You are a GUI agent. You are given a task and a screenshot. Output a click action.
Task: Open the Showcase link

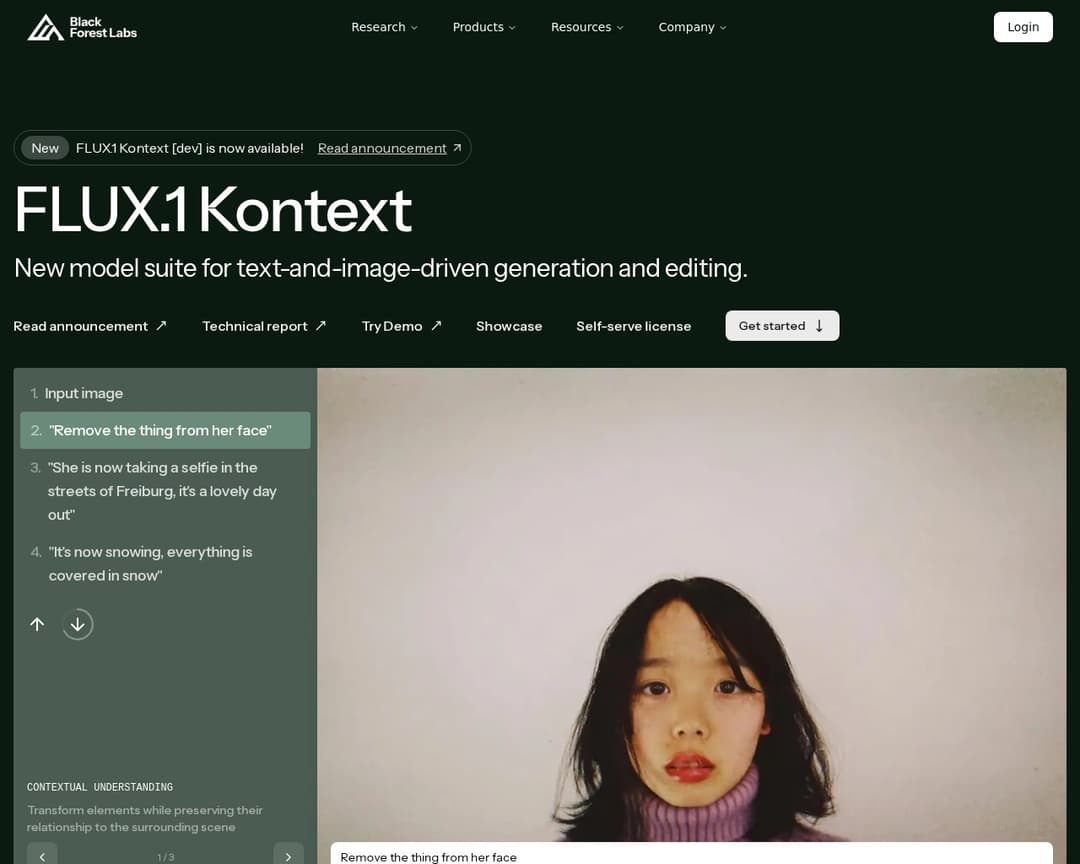coord(509,326)
